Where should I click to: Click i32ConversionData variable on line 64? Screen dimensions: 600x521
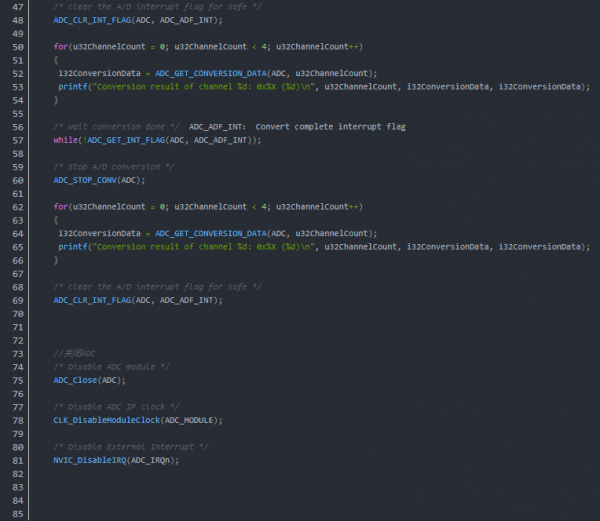tap(99, 233)
